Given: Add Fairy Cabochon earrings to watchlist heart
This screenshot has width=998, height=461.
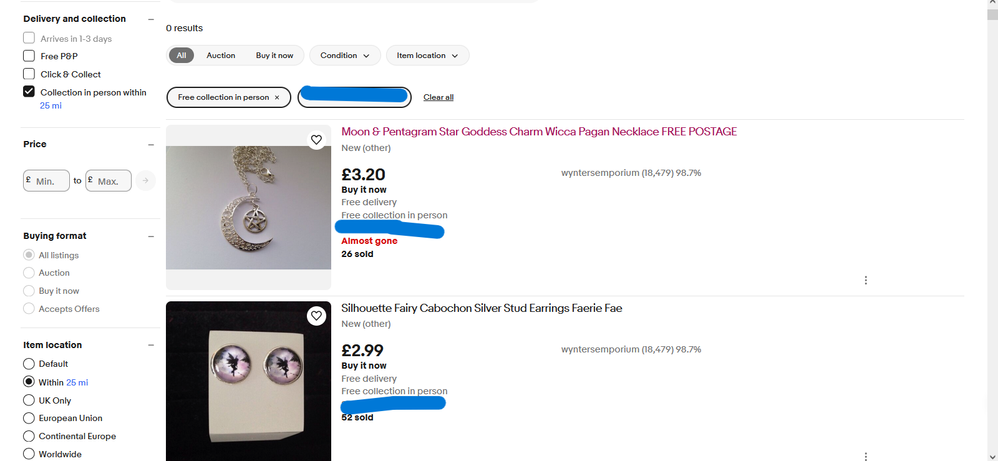Looking at the screenshot, I should tap(316, 316).
